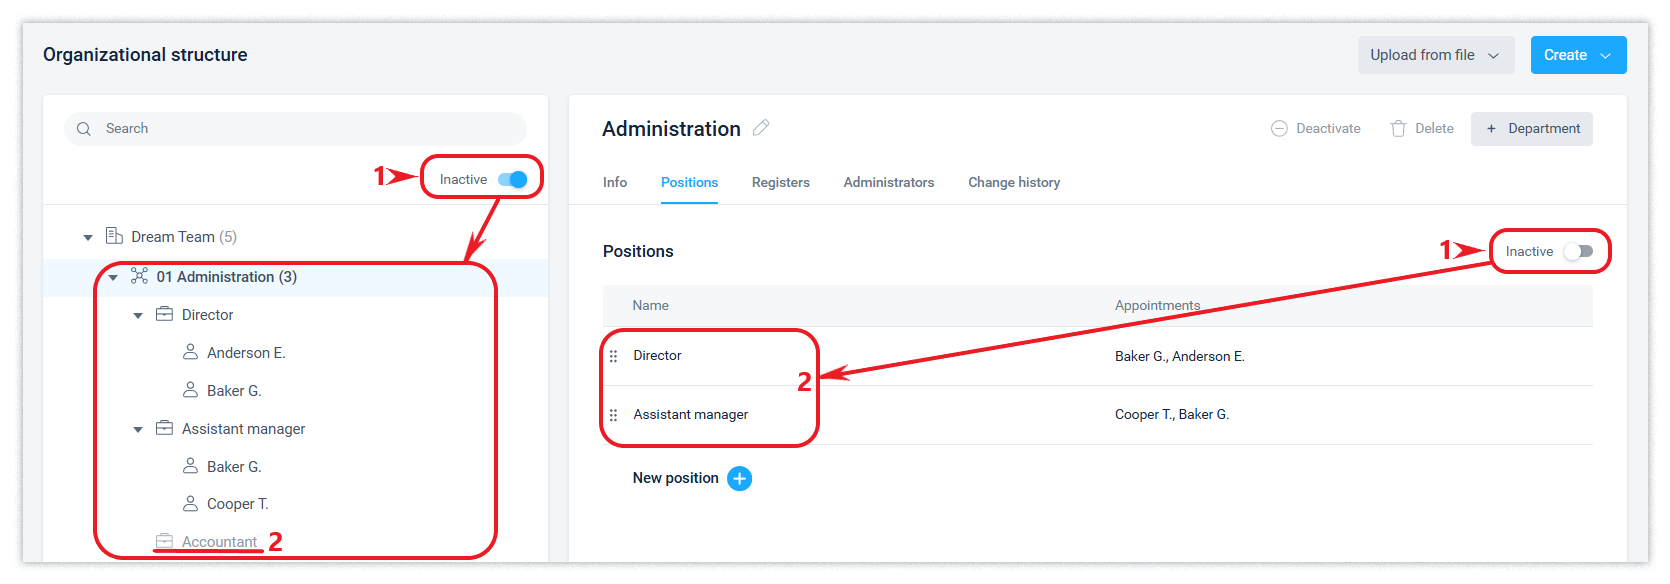Image resolution: width=1670 pixels, height=584 pixels.
Task: Collapse the Assistant manager tree node
Action: [138, 430]
